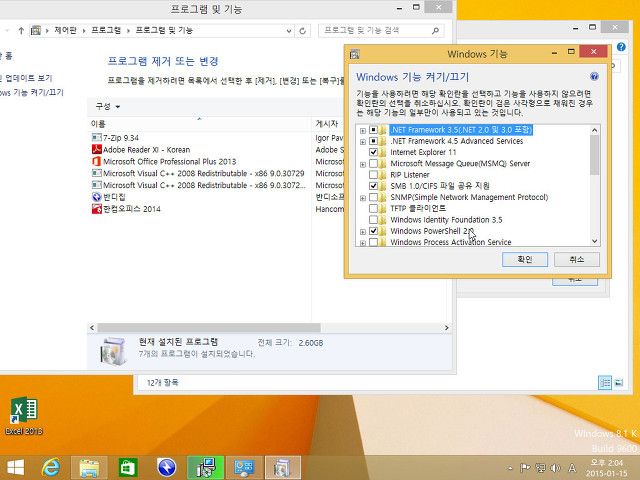The width and height of the screenshot is (640, 480).
Task: Click scroll left arrow of program list
Action: coord(92,328)
